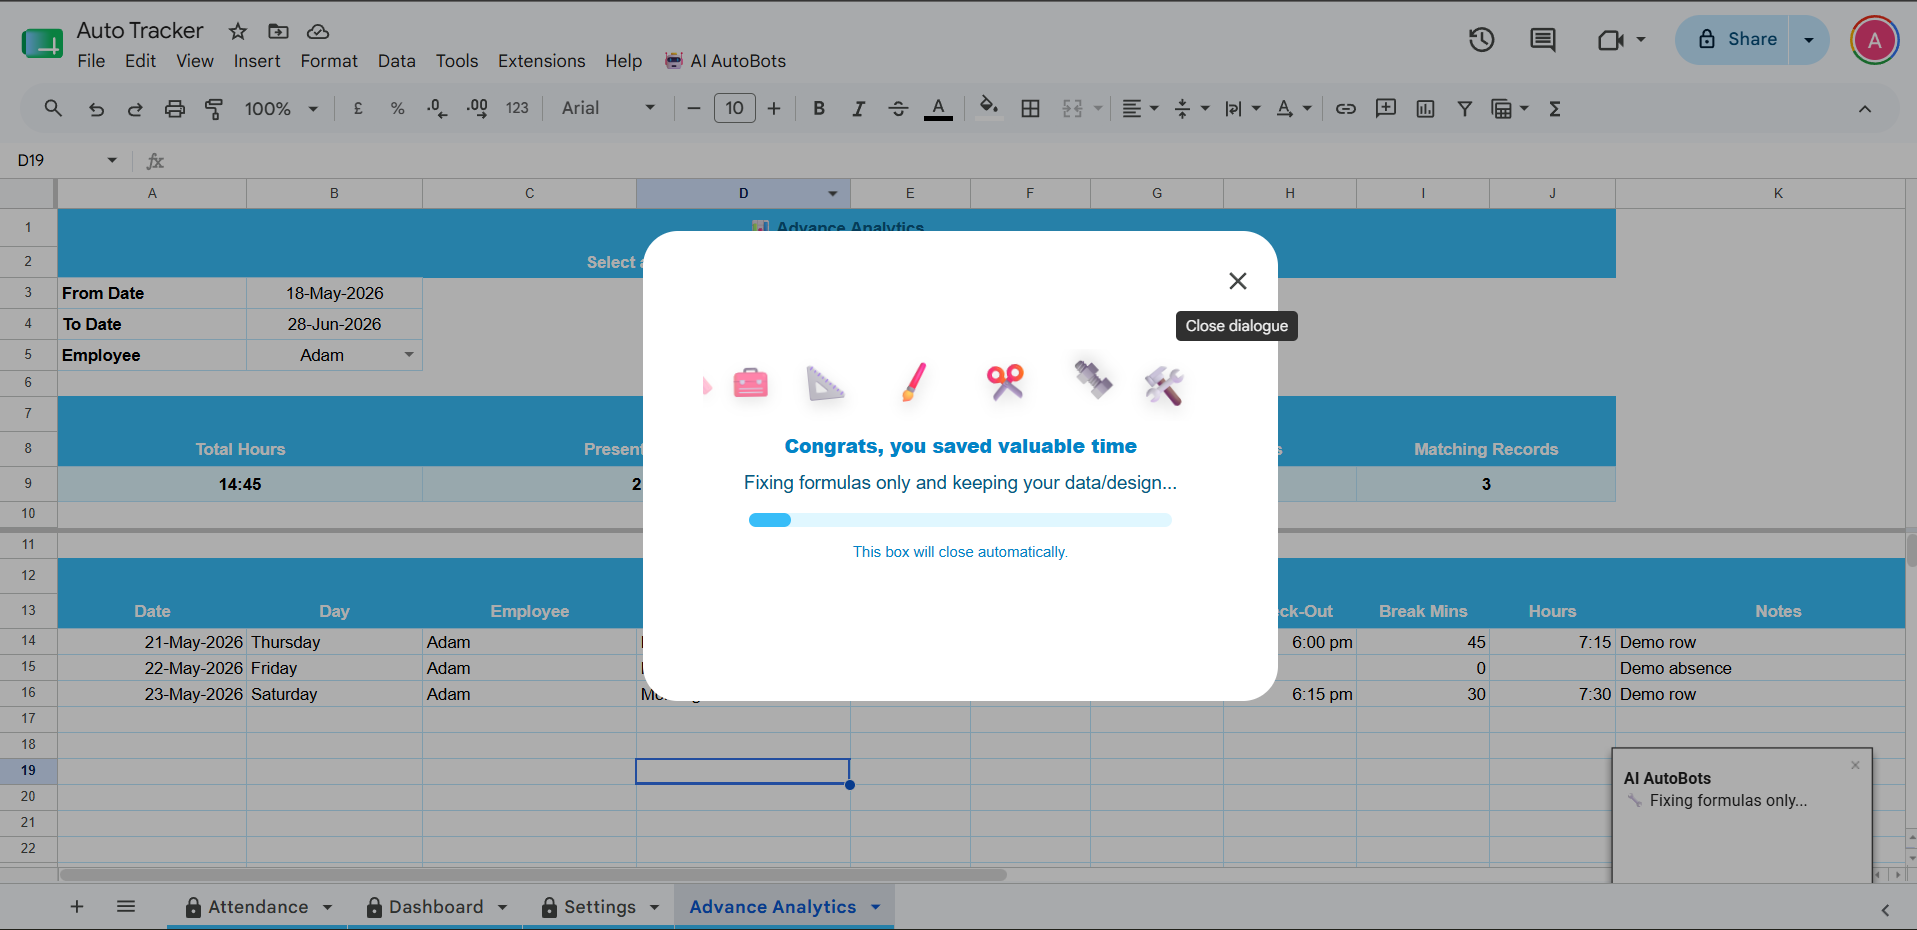Open the File menu

point(91,61)
